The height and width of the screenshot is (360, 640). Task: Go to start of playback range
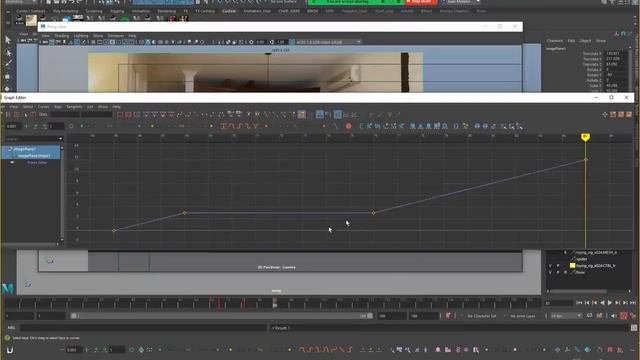point(579,303)
